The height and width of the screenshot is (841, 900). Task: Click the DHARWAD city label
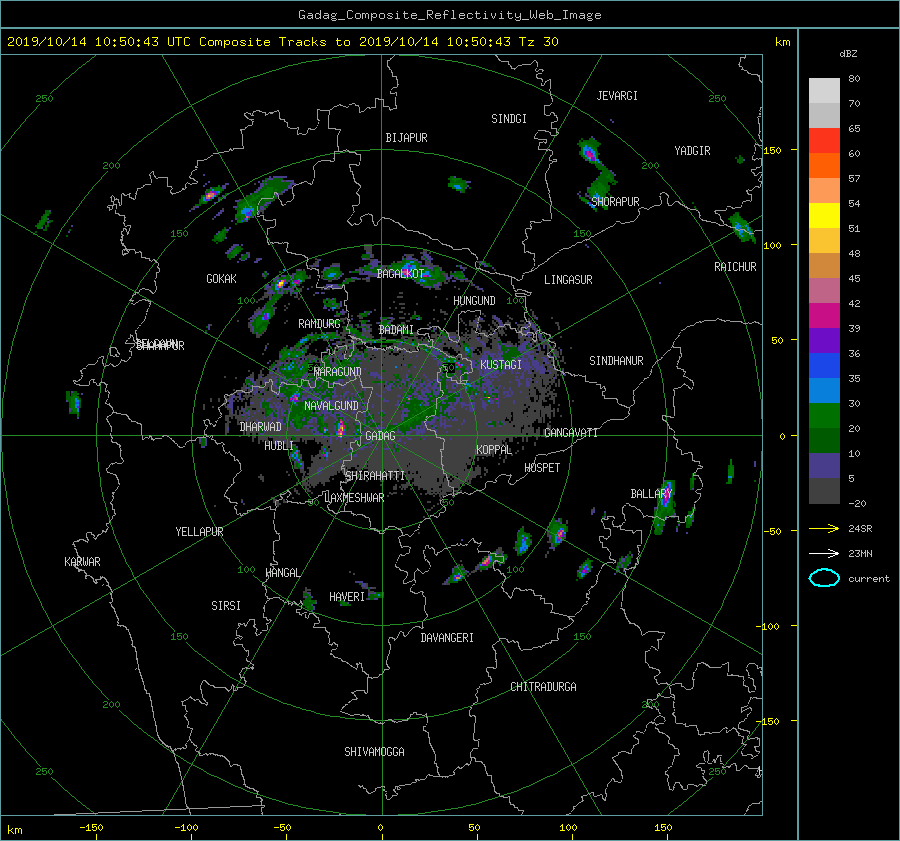point(261,427)
